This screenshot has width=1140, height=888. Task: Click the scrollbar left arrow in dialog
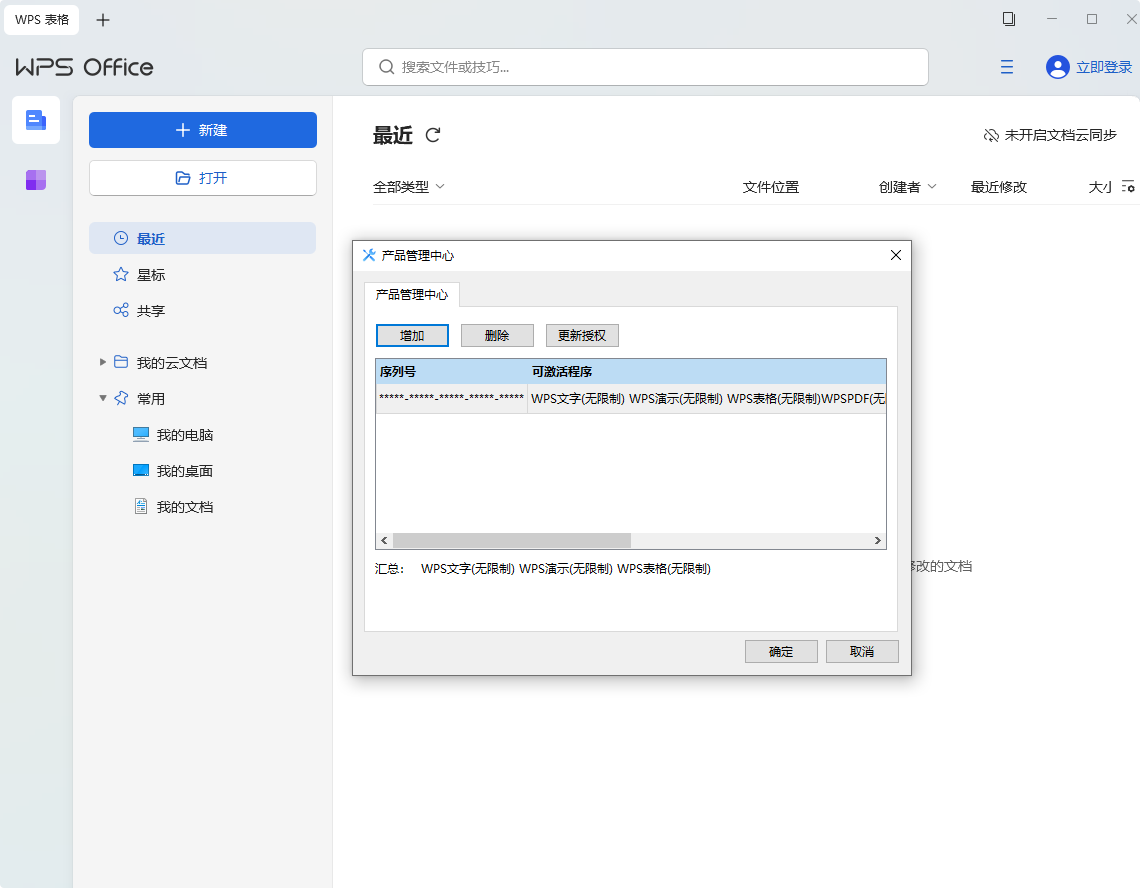[x=385, y=540]
